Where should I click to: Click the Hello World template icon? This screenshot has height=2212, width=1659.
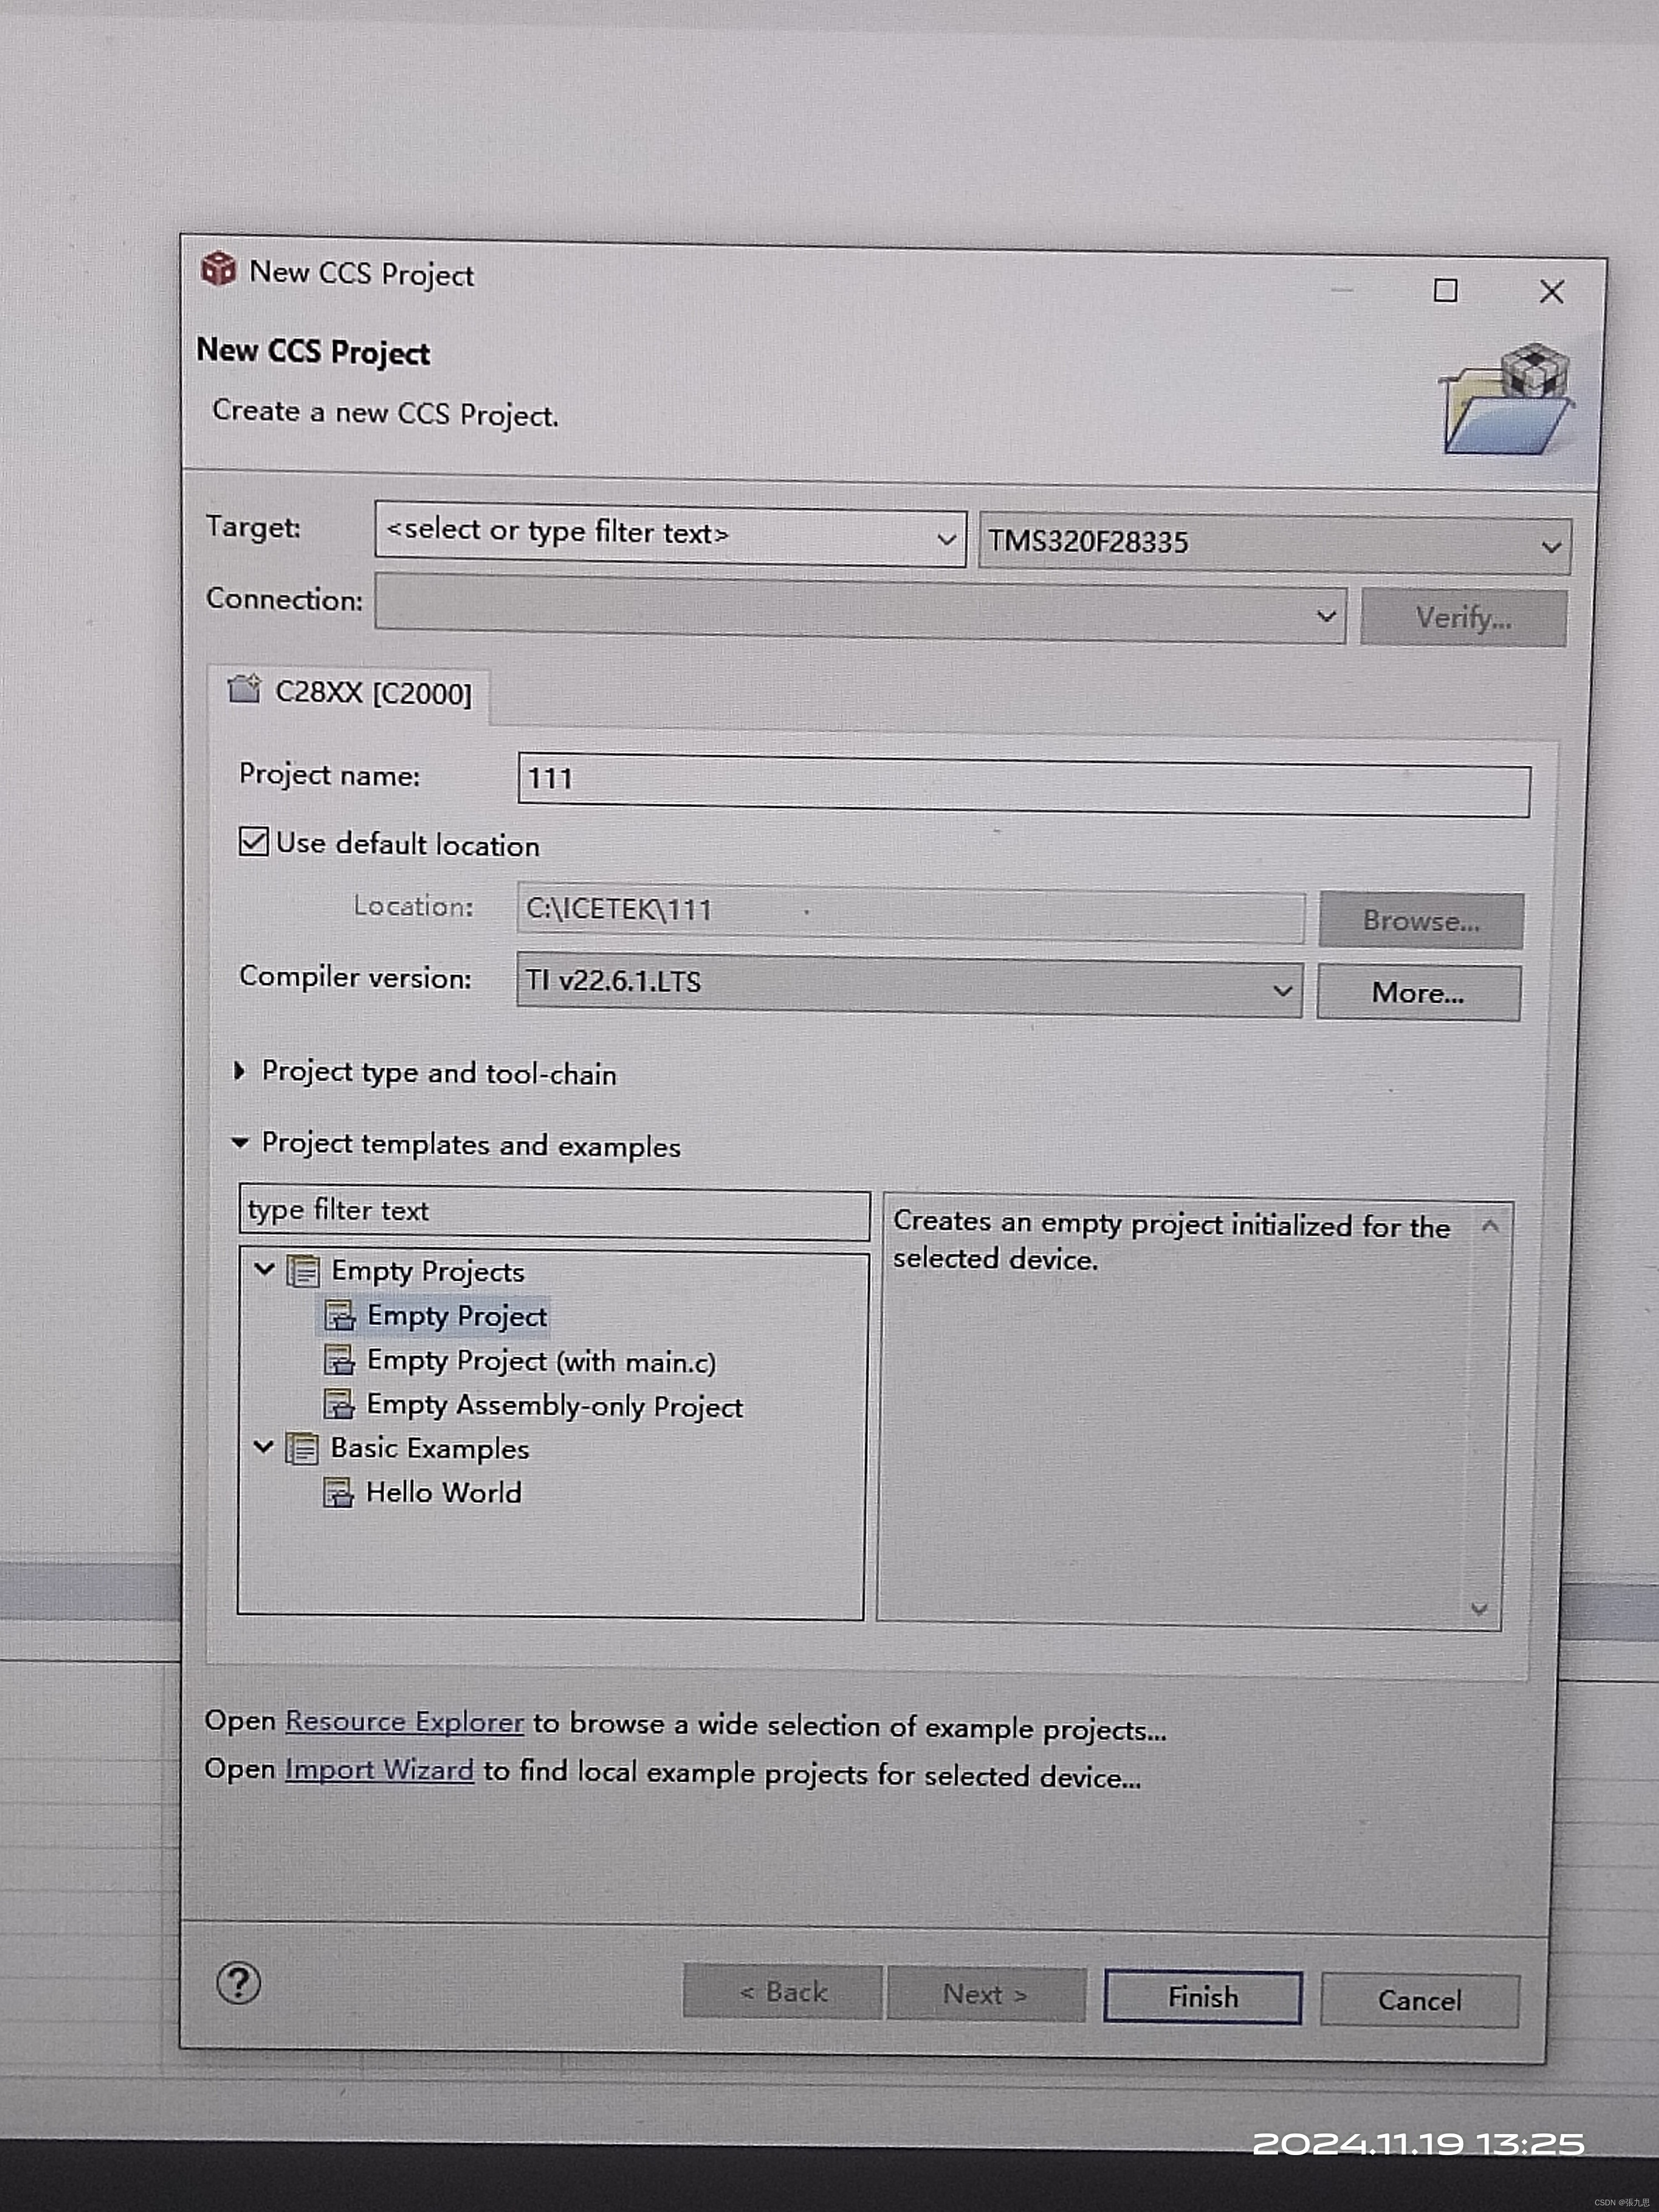tap(338, 1493)
